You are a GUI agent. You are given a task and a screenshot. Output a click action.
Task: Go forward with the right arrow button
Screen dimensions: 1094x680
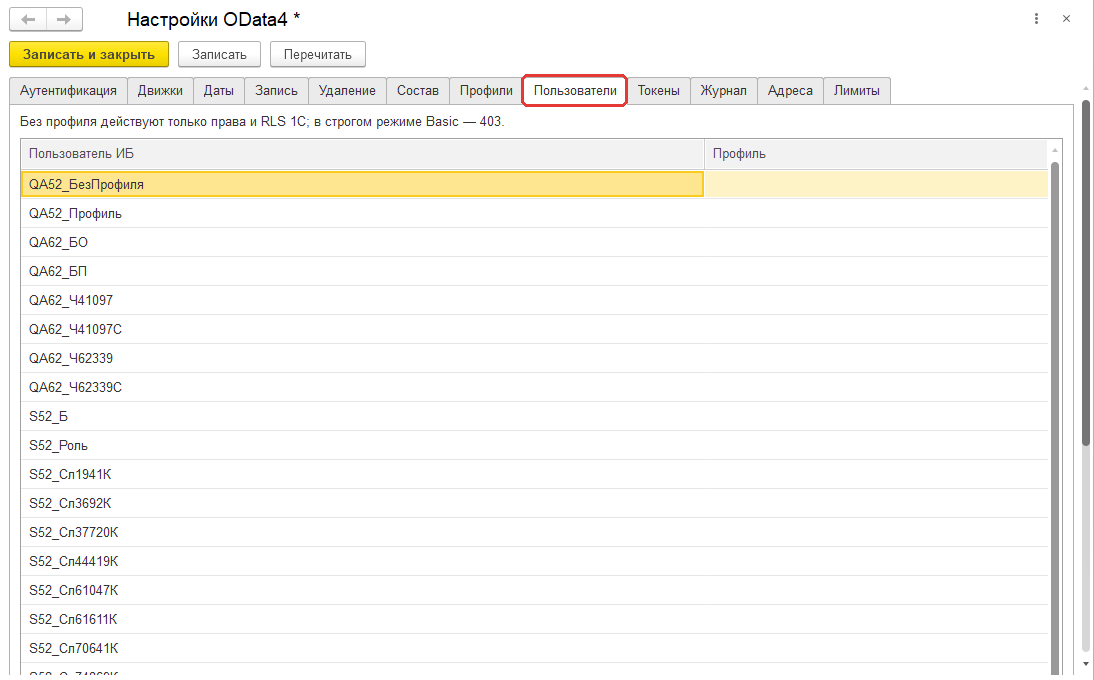pyautogui.click(x=64, y=20)
